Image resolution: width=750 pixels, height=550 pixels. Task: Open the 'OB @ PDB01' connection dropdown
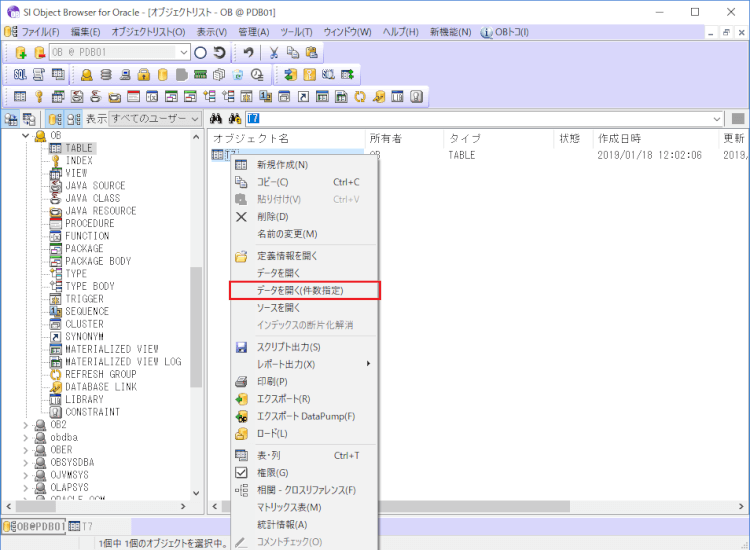click(x=183, y=52)
